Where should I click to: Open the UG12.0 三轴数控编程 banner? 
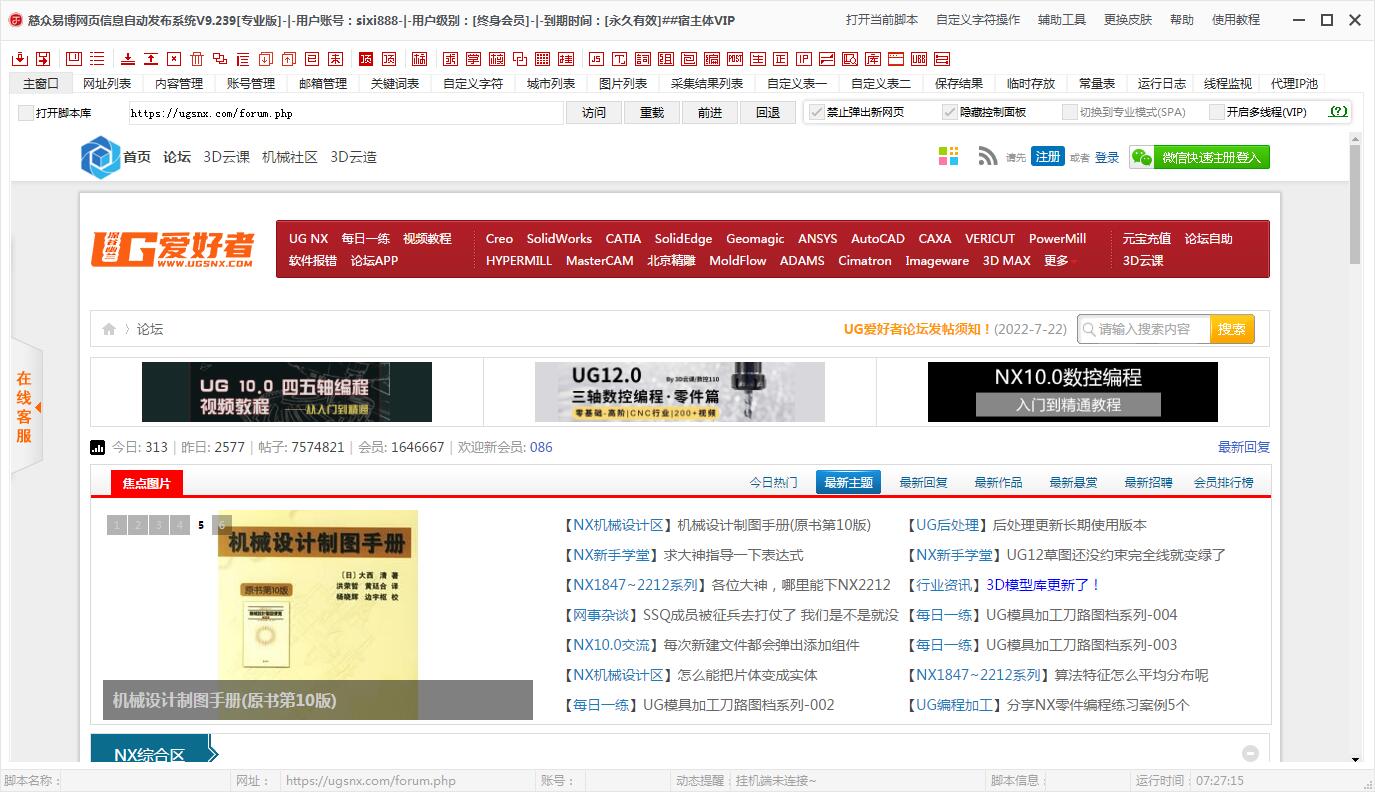[x=680, y=392]
